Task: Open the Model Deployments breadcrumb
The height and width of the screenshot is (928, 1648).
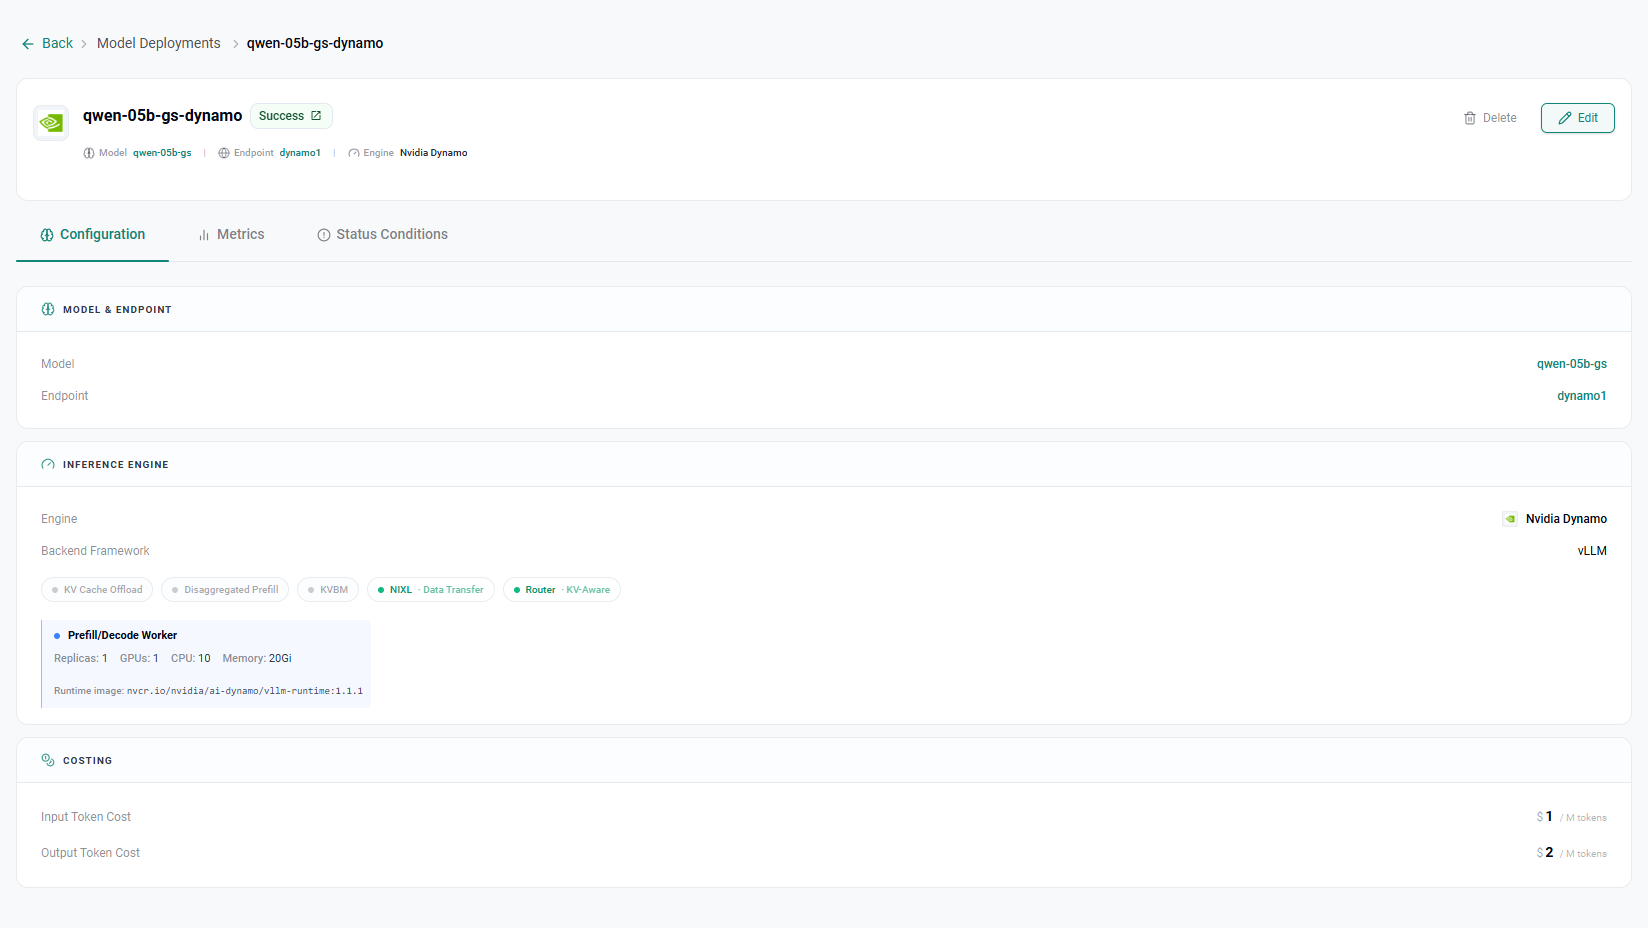Action: (x=159, y=43)
